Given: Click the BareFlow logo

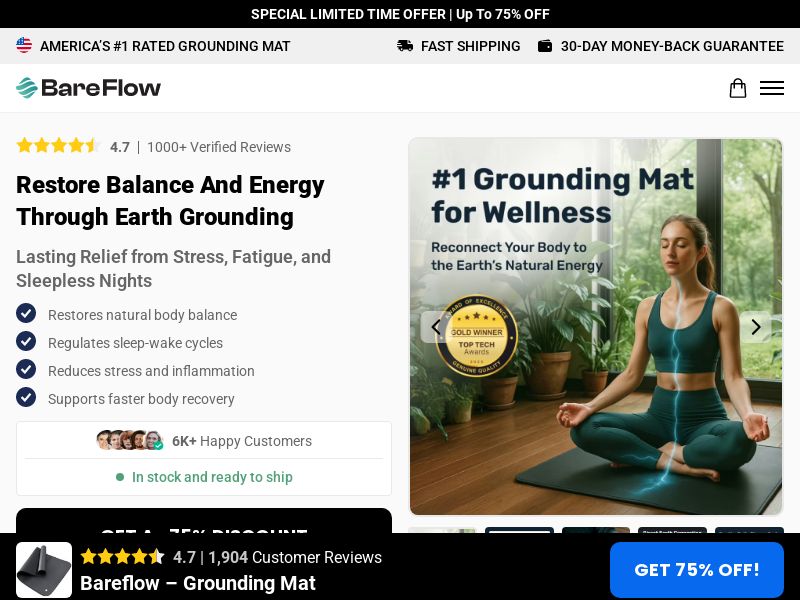Looking at the screenshot, I should tap(88, 88).
